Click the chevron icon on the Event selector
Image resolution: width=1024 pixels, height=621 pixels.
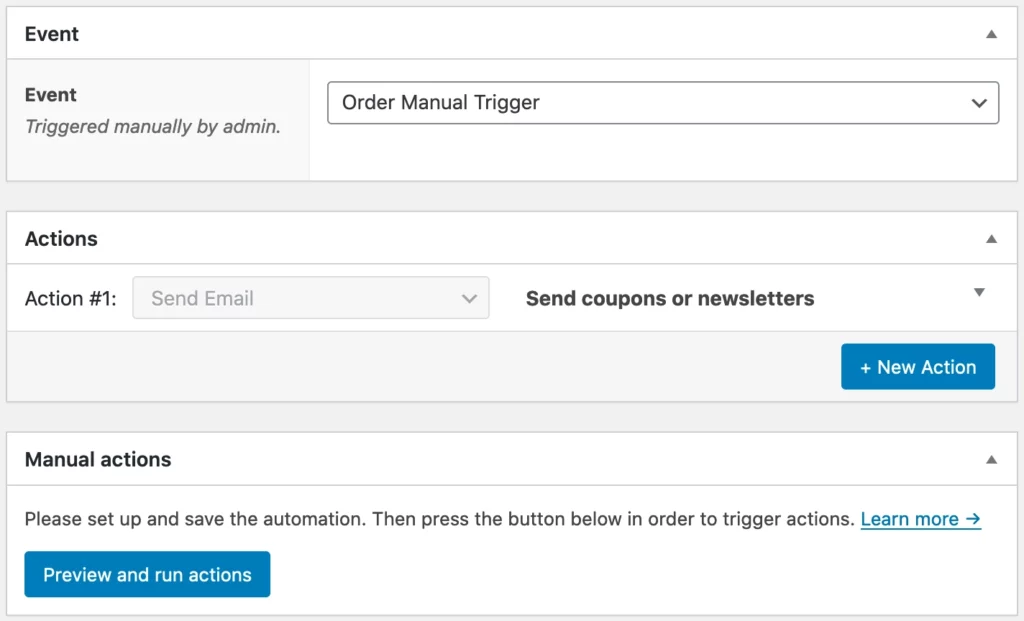tap(978, 102)
